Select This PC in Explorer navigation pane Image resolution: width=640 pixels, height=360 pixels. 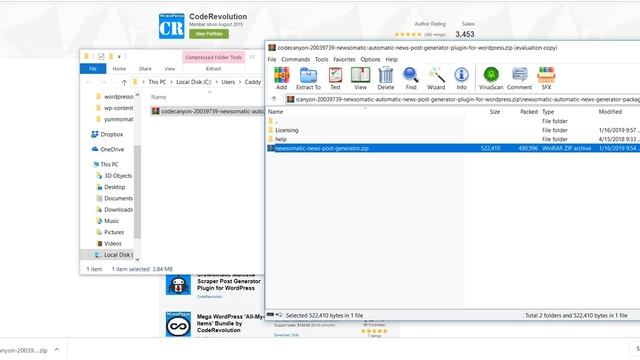(105, 164)
